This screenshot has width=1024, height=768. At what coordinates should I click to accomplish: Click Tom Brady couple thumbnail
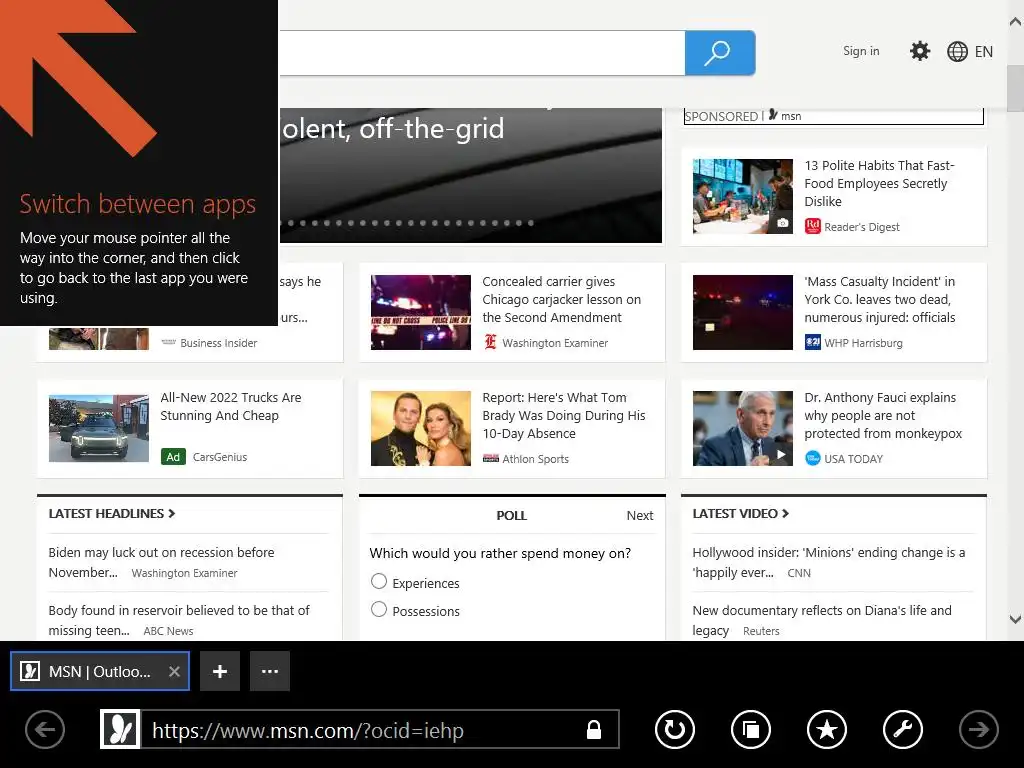click(x=421, y=428)
